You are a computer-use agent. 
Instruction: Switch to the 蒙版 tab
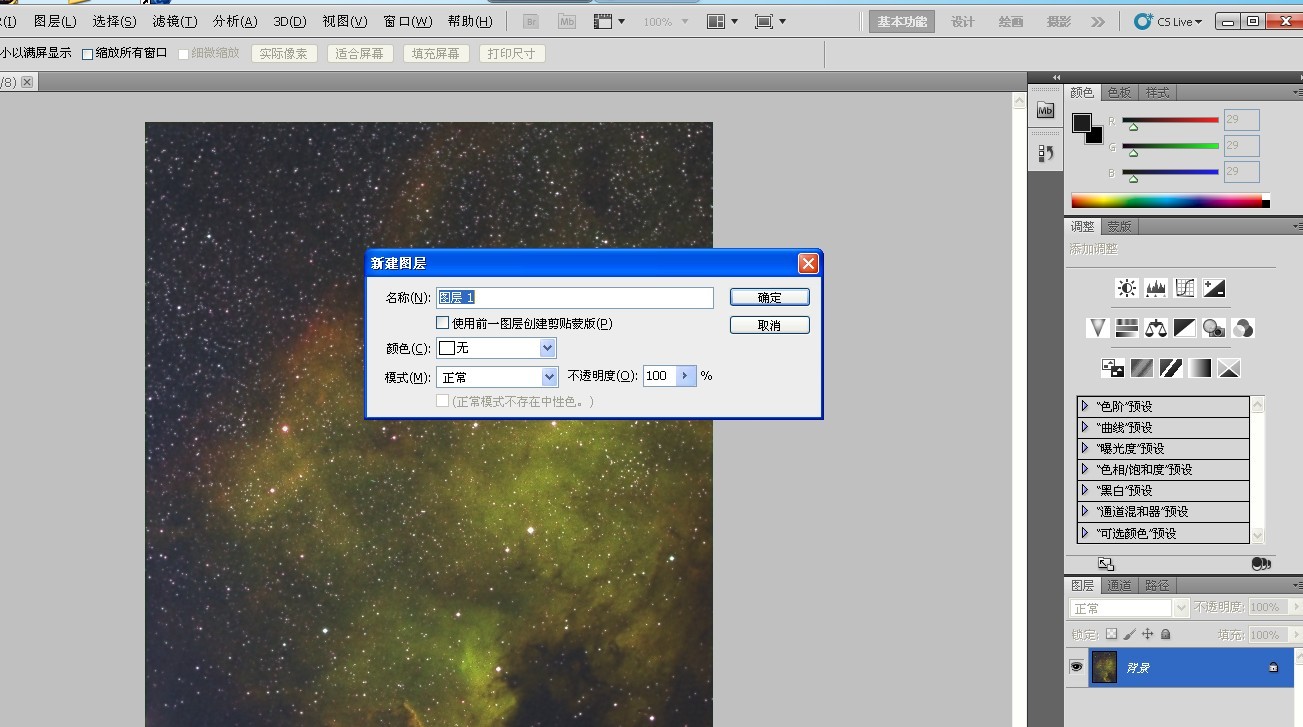1119,226
